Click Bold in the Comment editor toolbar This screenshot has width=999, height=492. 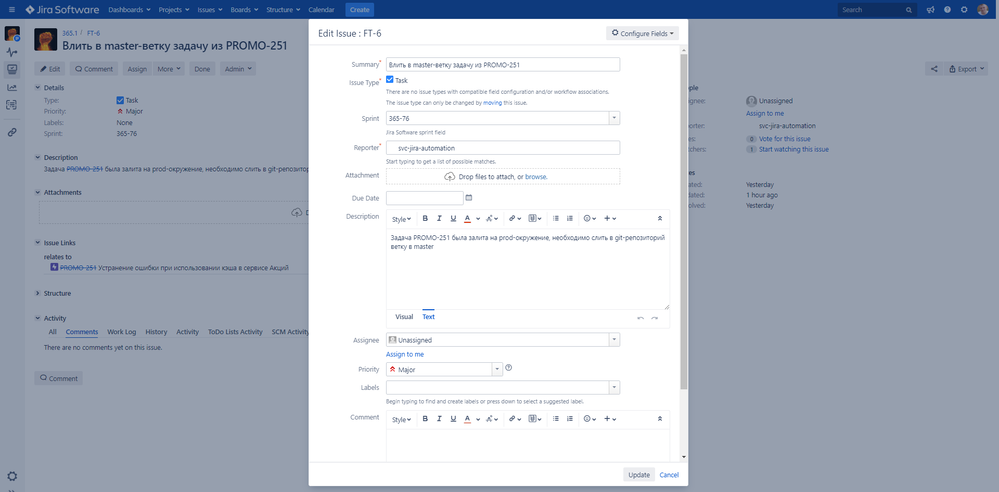click(425, 419)
